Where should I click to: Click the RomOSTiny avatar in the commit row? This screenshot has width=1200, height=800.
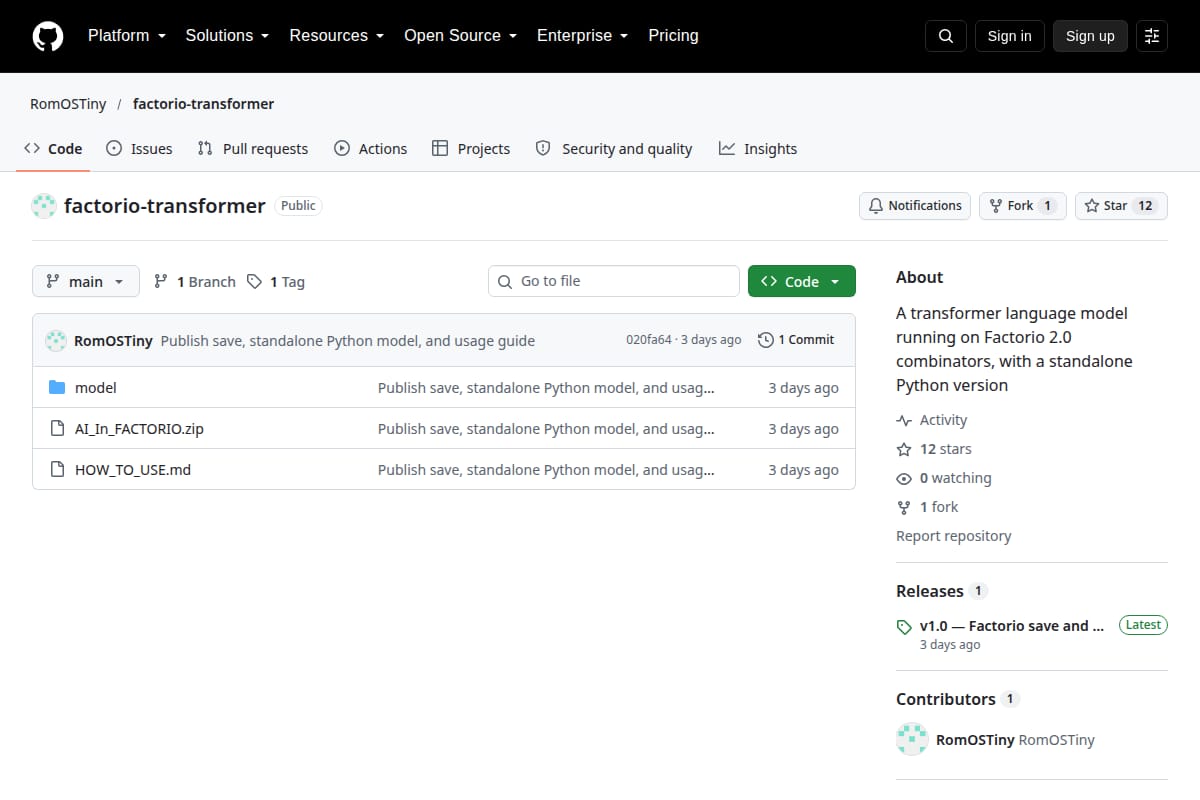(x=56, y=340)
